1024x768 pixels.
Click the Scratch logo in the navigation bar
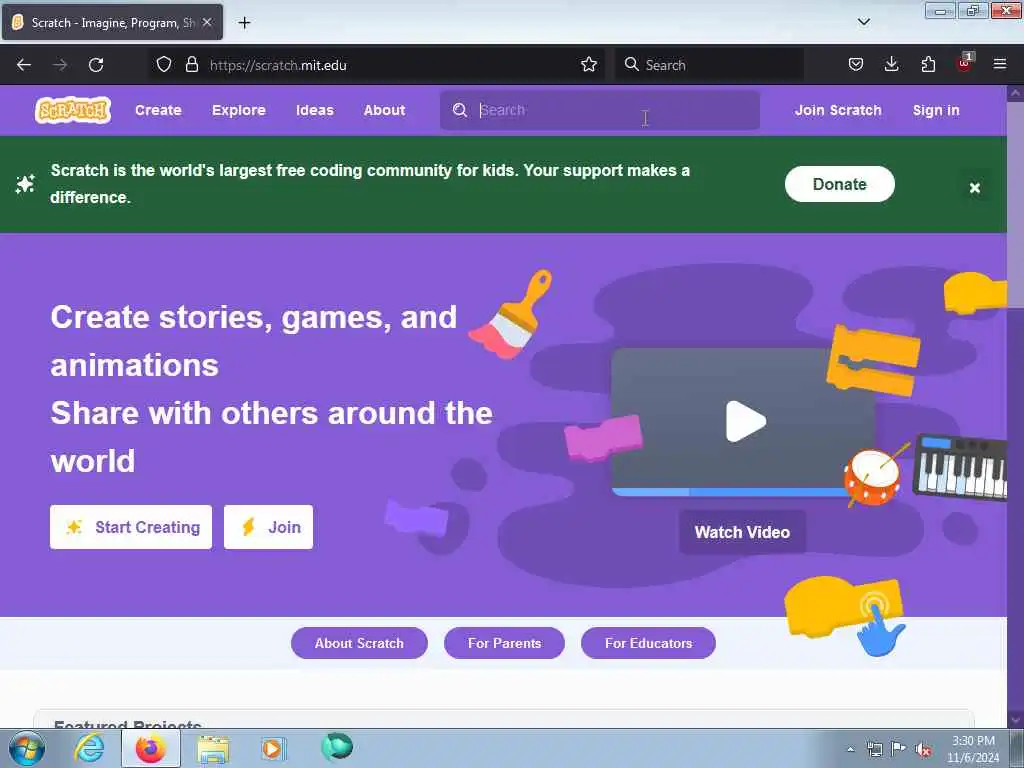(72, 110)
